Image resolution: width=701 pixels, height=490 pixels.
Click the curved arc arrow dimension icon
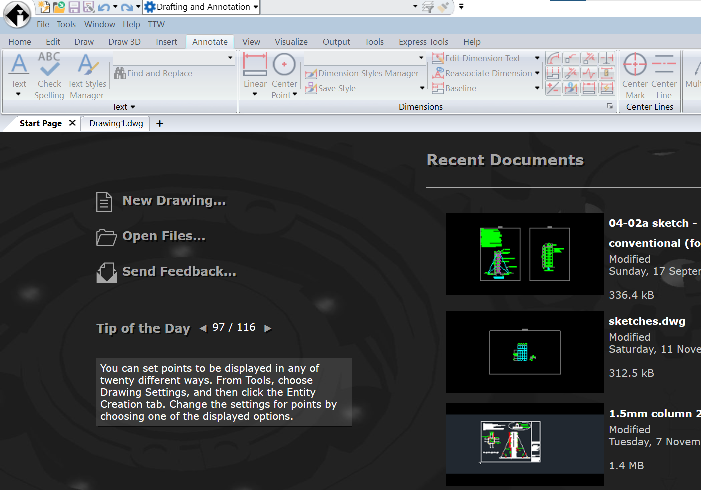point(553,59)
